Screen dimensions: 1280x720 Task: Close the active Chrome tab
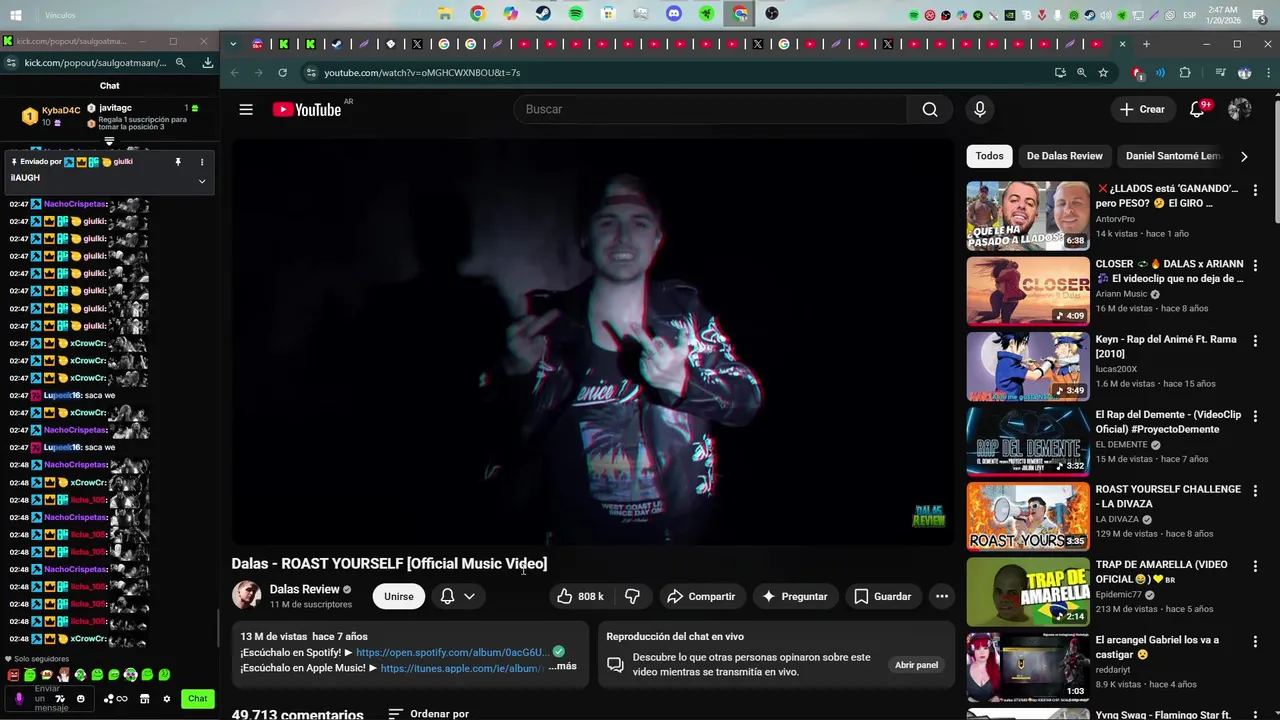click(1122, 44)
